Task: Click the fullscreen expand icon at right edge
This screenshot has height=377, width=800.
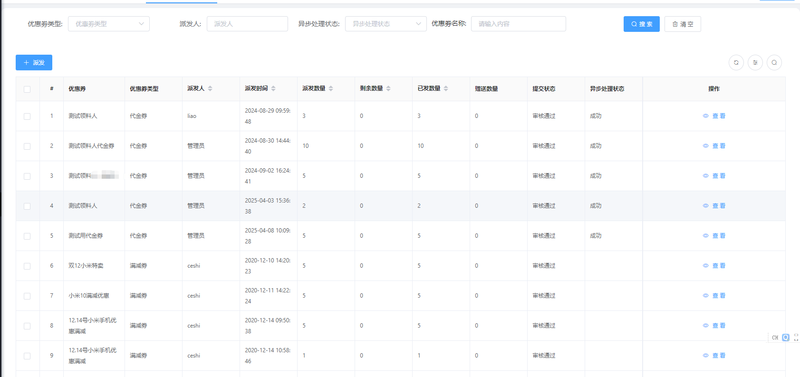Action: pyautogui.click(x=796, y=337)
